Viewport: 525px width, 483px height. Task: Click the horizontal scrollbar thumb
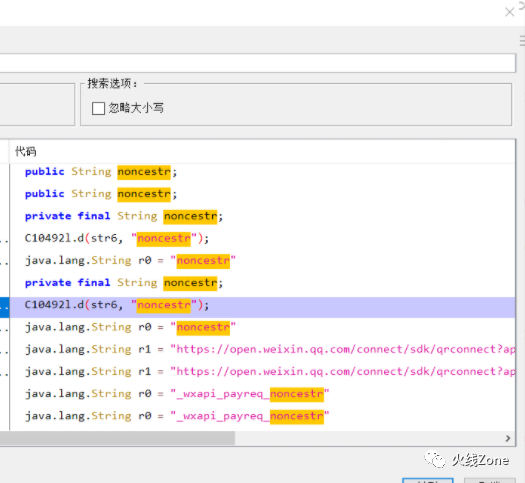click(117, 438)
